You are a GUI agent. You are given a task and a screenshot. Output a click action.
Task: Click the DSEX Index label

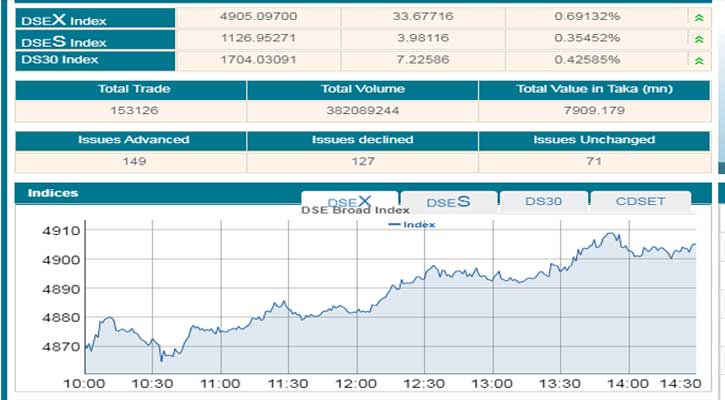tap(64, 18)
